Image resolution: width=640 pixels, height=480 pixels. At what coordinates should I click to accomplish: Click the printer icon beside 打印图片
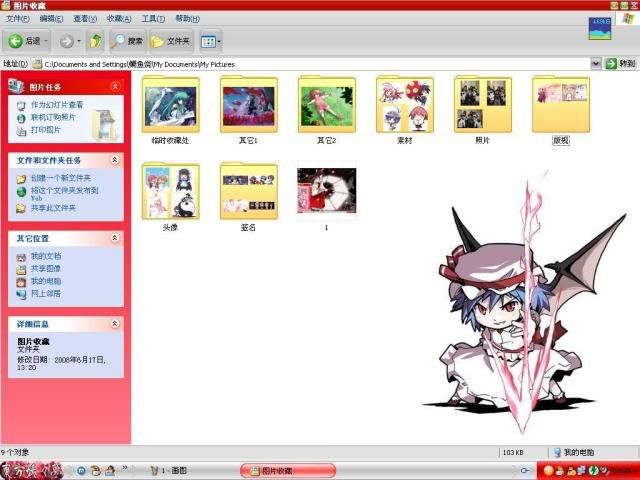pyautogui.click(x=21, y=131)
